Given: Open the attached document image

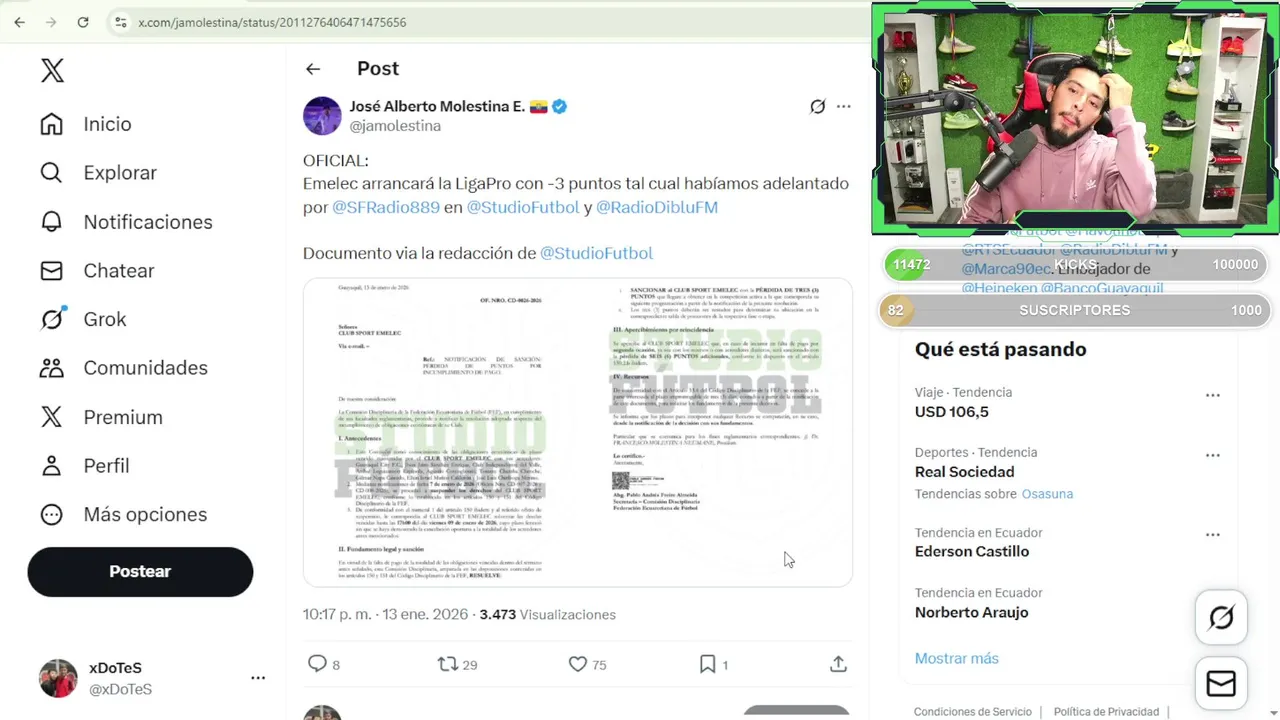Looking at the screenshot, I should [578, 432].
